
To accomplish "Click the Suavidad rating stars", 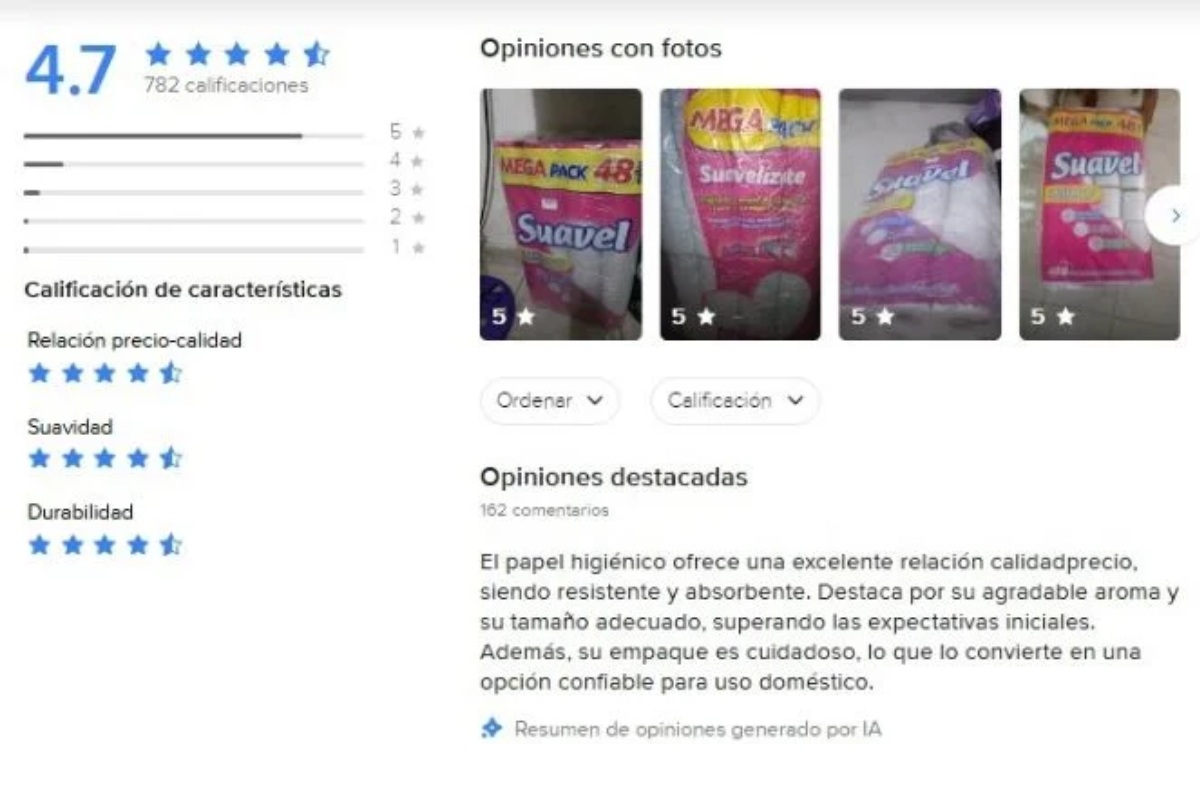I will click(x=105, y=459).
